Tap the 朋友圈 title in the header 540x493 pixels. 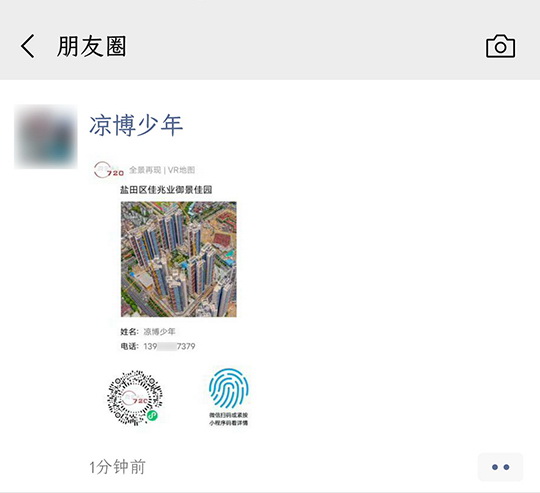[92, 46]
